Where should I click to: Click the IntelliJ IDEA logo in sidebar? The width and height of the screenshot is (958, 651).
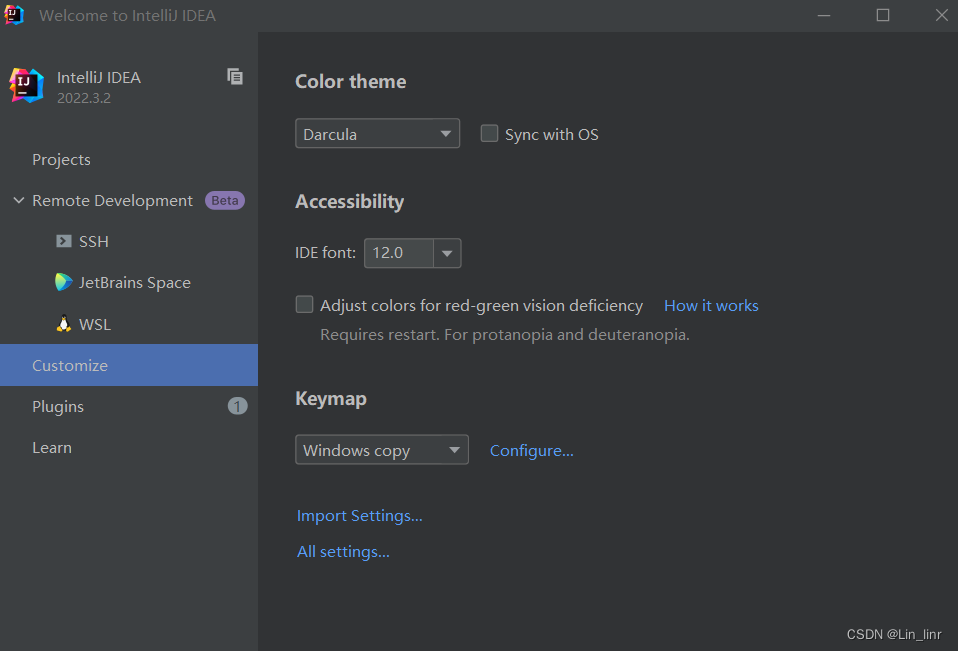click(x=27, y=85)
